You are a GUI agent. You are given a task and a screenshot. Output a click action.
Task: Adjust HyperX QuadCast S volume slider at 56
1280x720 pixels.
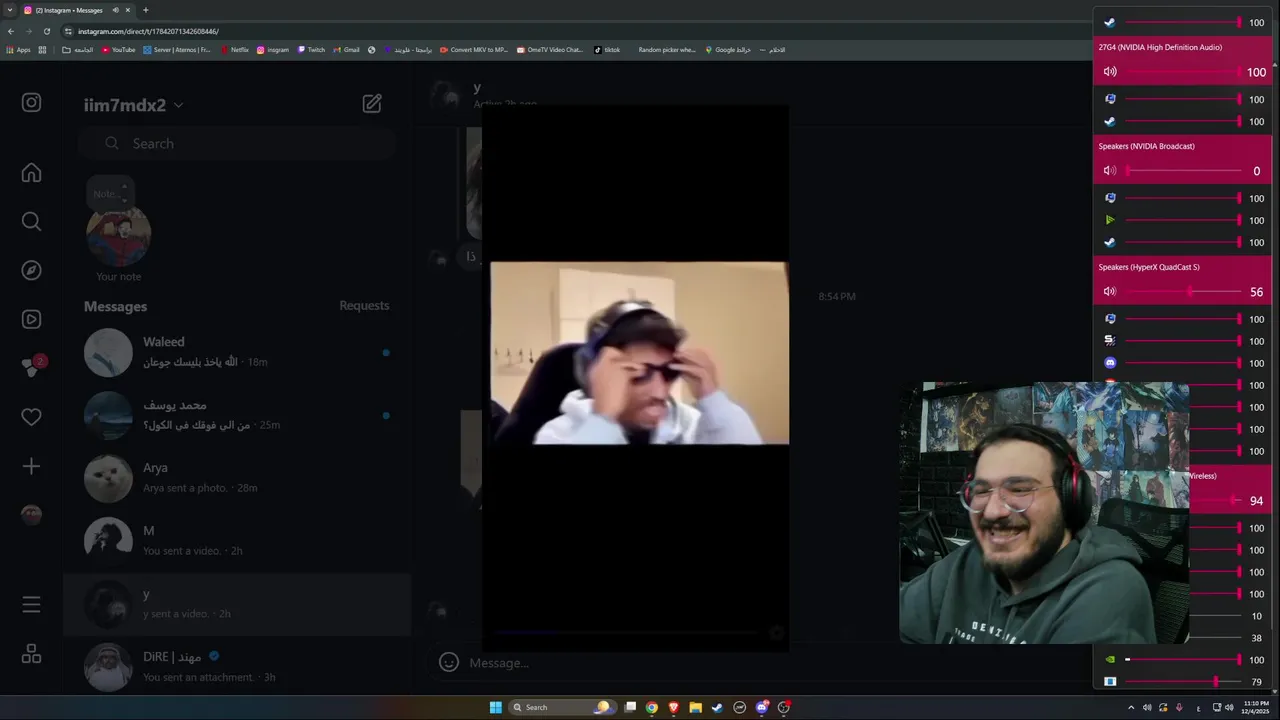pos(1183,292)
